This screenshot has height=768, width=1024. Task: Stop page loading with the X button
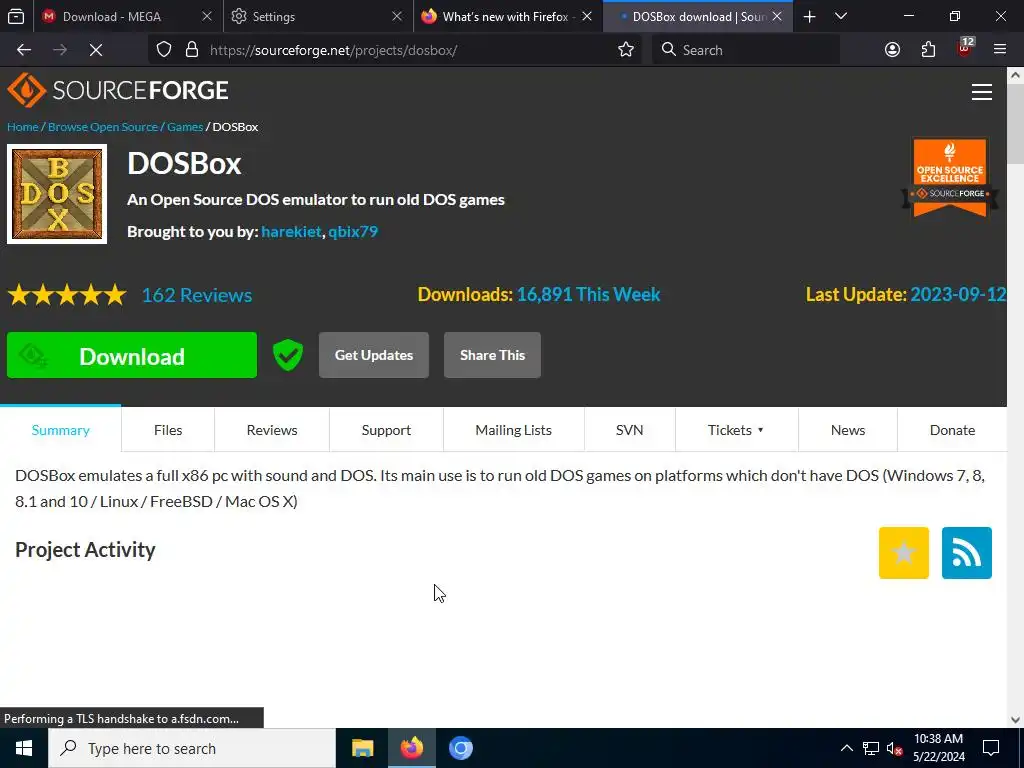point(96,50)
